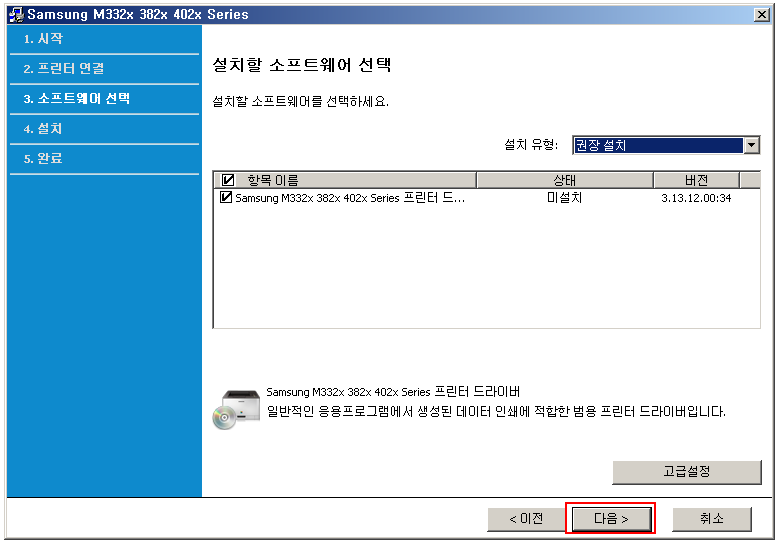Select the Samsung M332x 382x 402x Series row name
Image resolution: width=779 pixels, height=545 pixels.
click(350, 198)
